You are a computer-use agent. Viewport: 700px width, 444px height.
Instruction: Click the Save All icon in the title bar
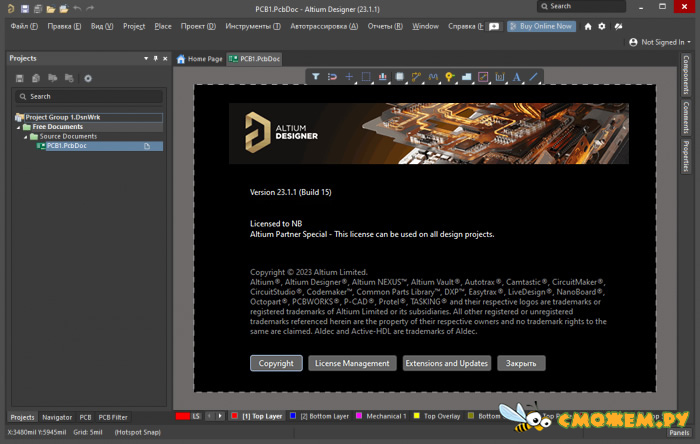tap(38, 8)
